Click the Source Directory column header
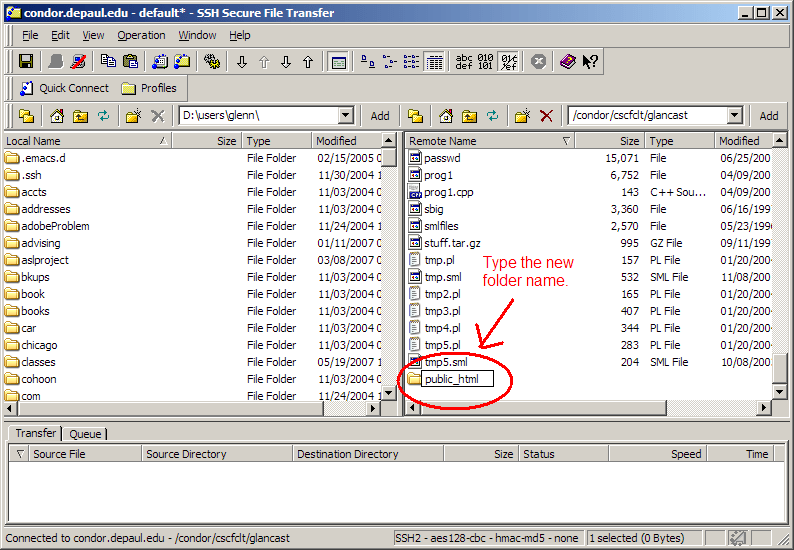This screenshot has height=550, width=794. click(217, 454)
